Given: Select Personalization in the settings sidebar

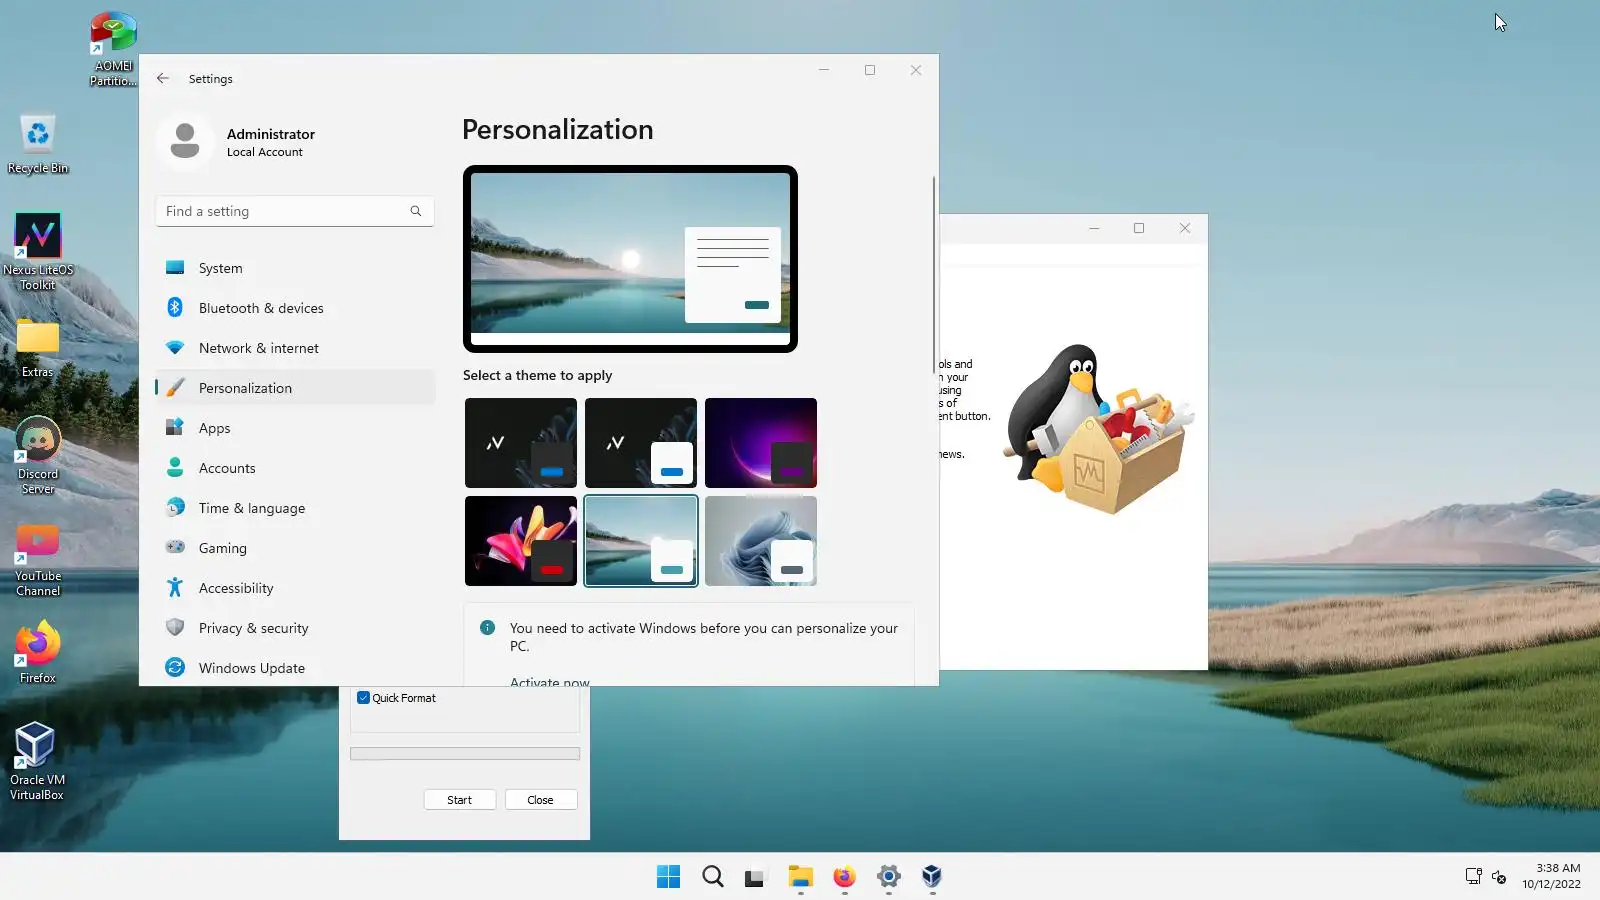Looking at the screenshot, I should 295,388.
